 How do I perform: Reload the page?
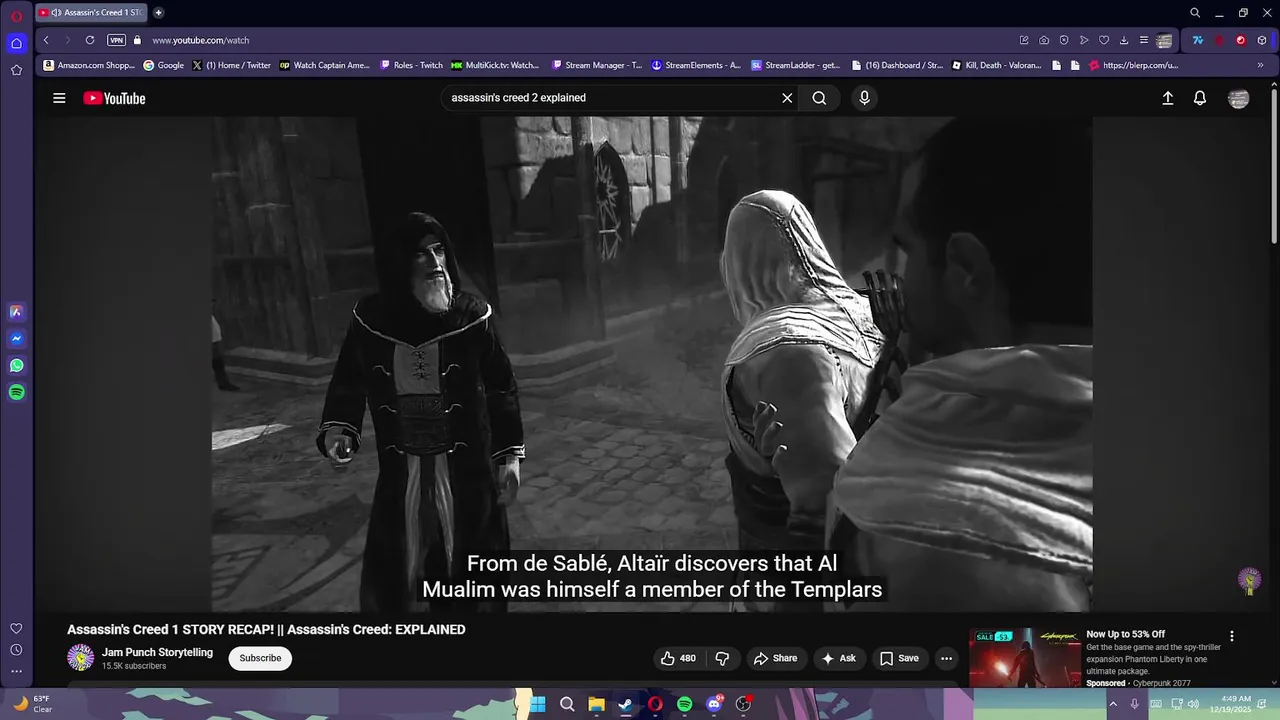coord(90,40)
